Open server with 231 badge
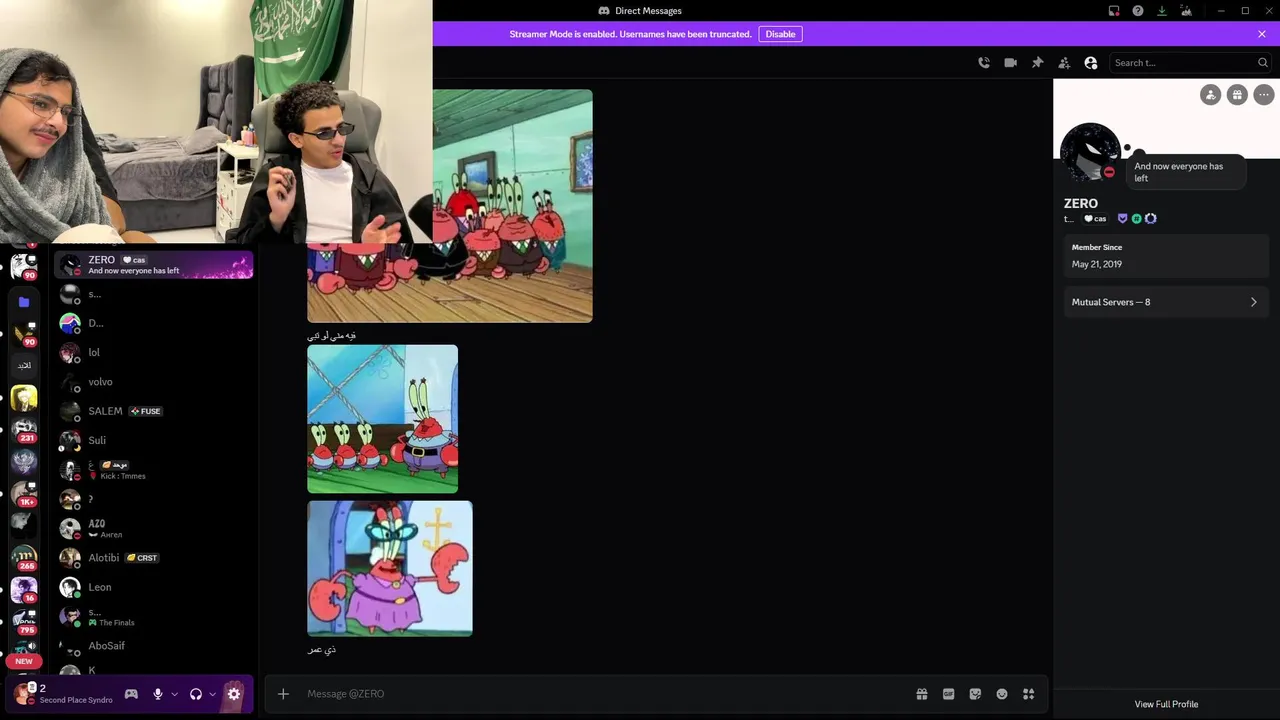Screen dimensions: 1280x720 pos(24,430)
